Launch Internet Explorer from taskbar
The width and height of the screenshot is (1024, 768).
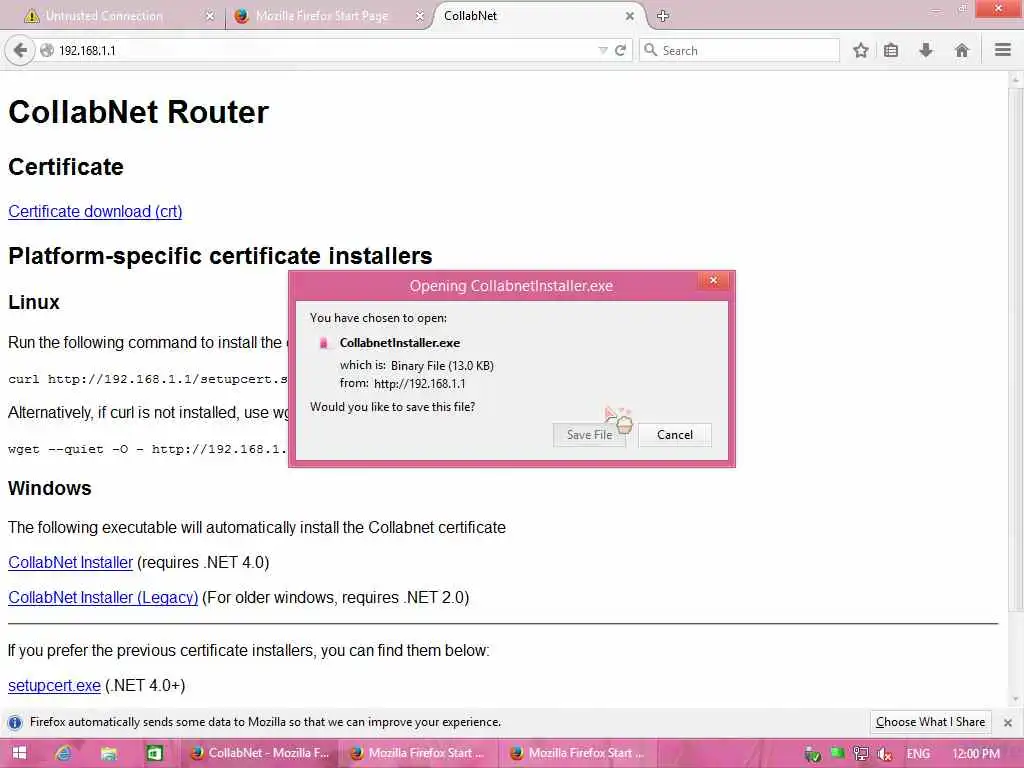coord(63,754)
